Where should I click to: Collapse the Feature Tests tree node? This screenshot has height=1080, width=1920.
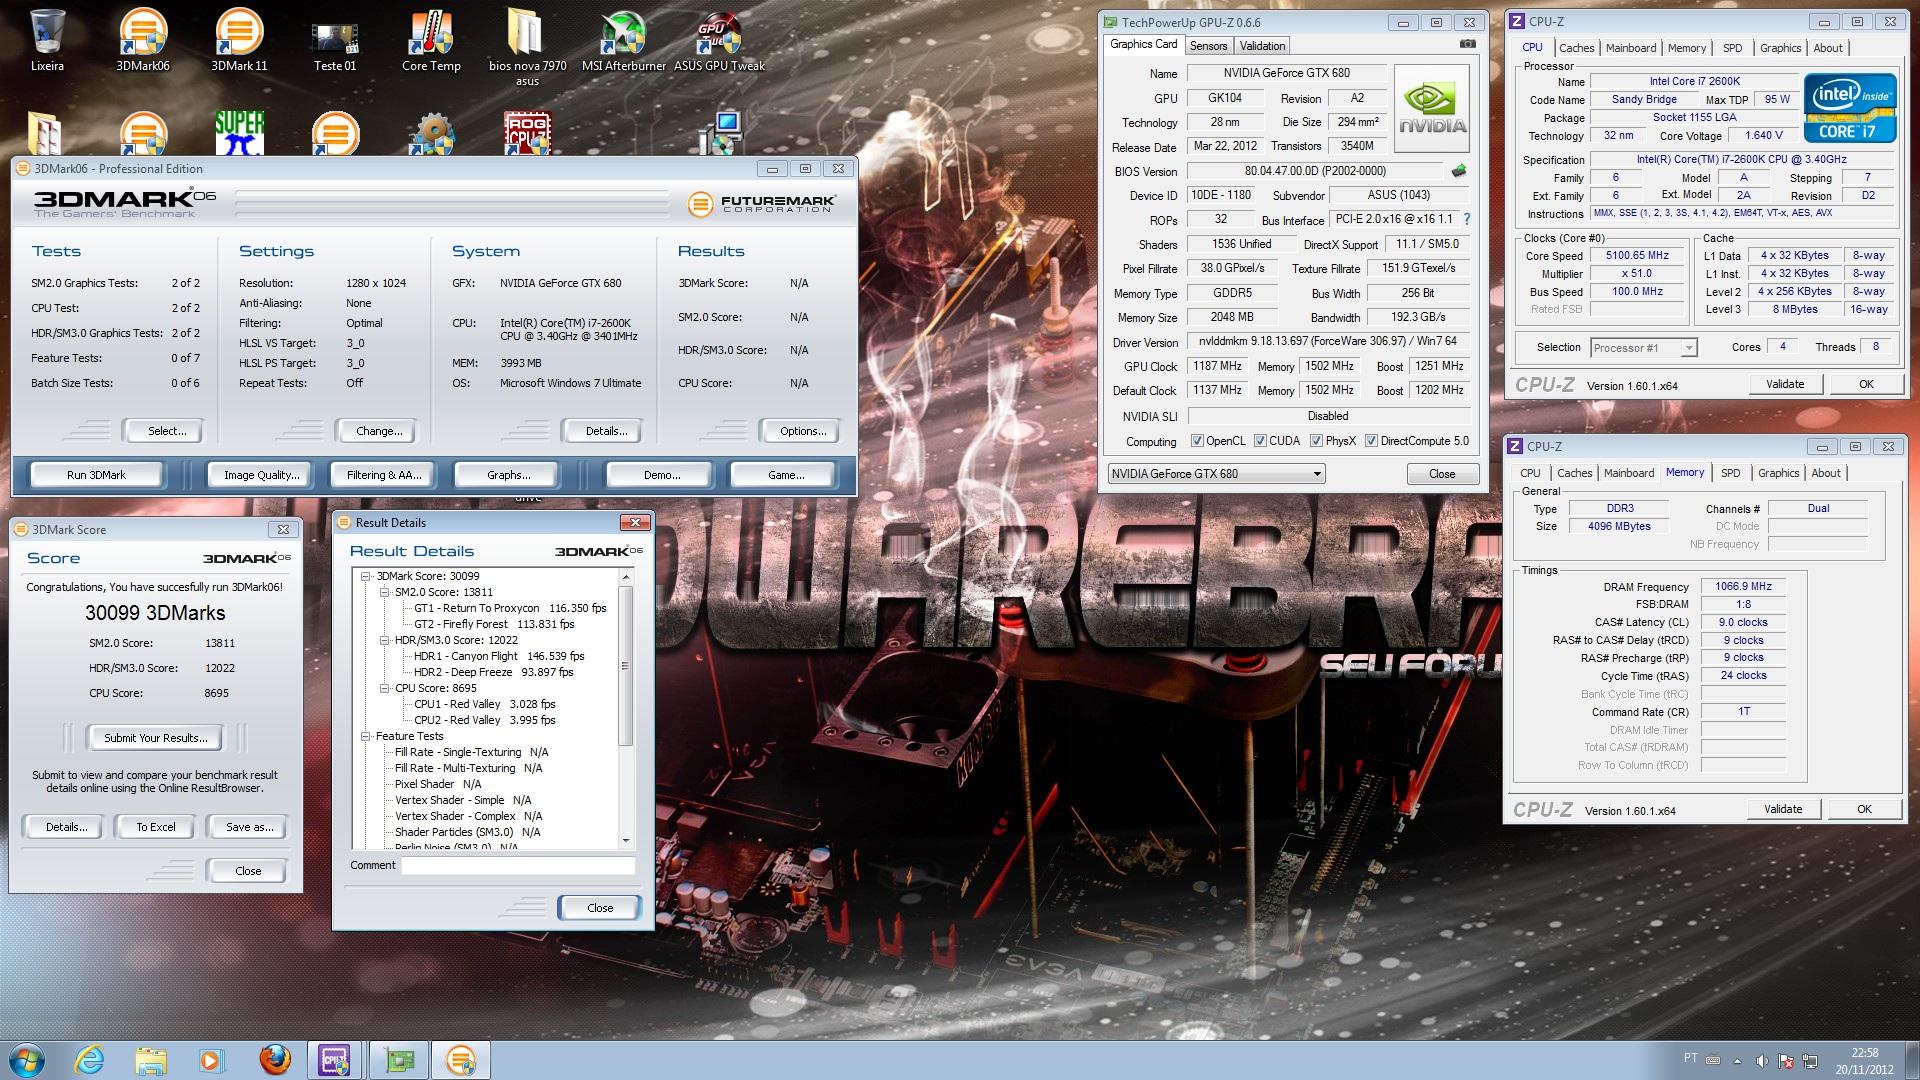[x=367, y=736]
